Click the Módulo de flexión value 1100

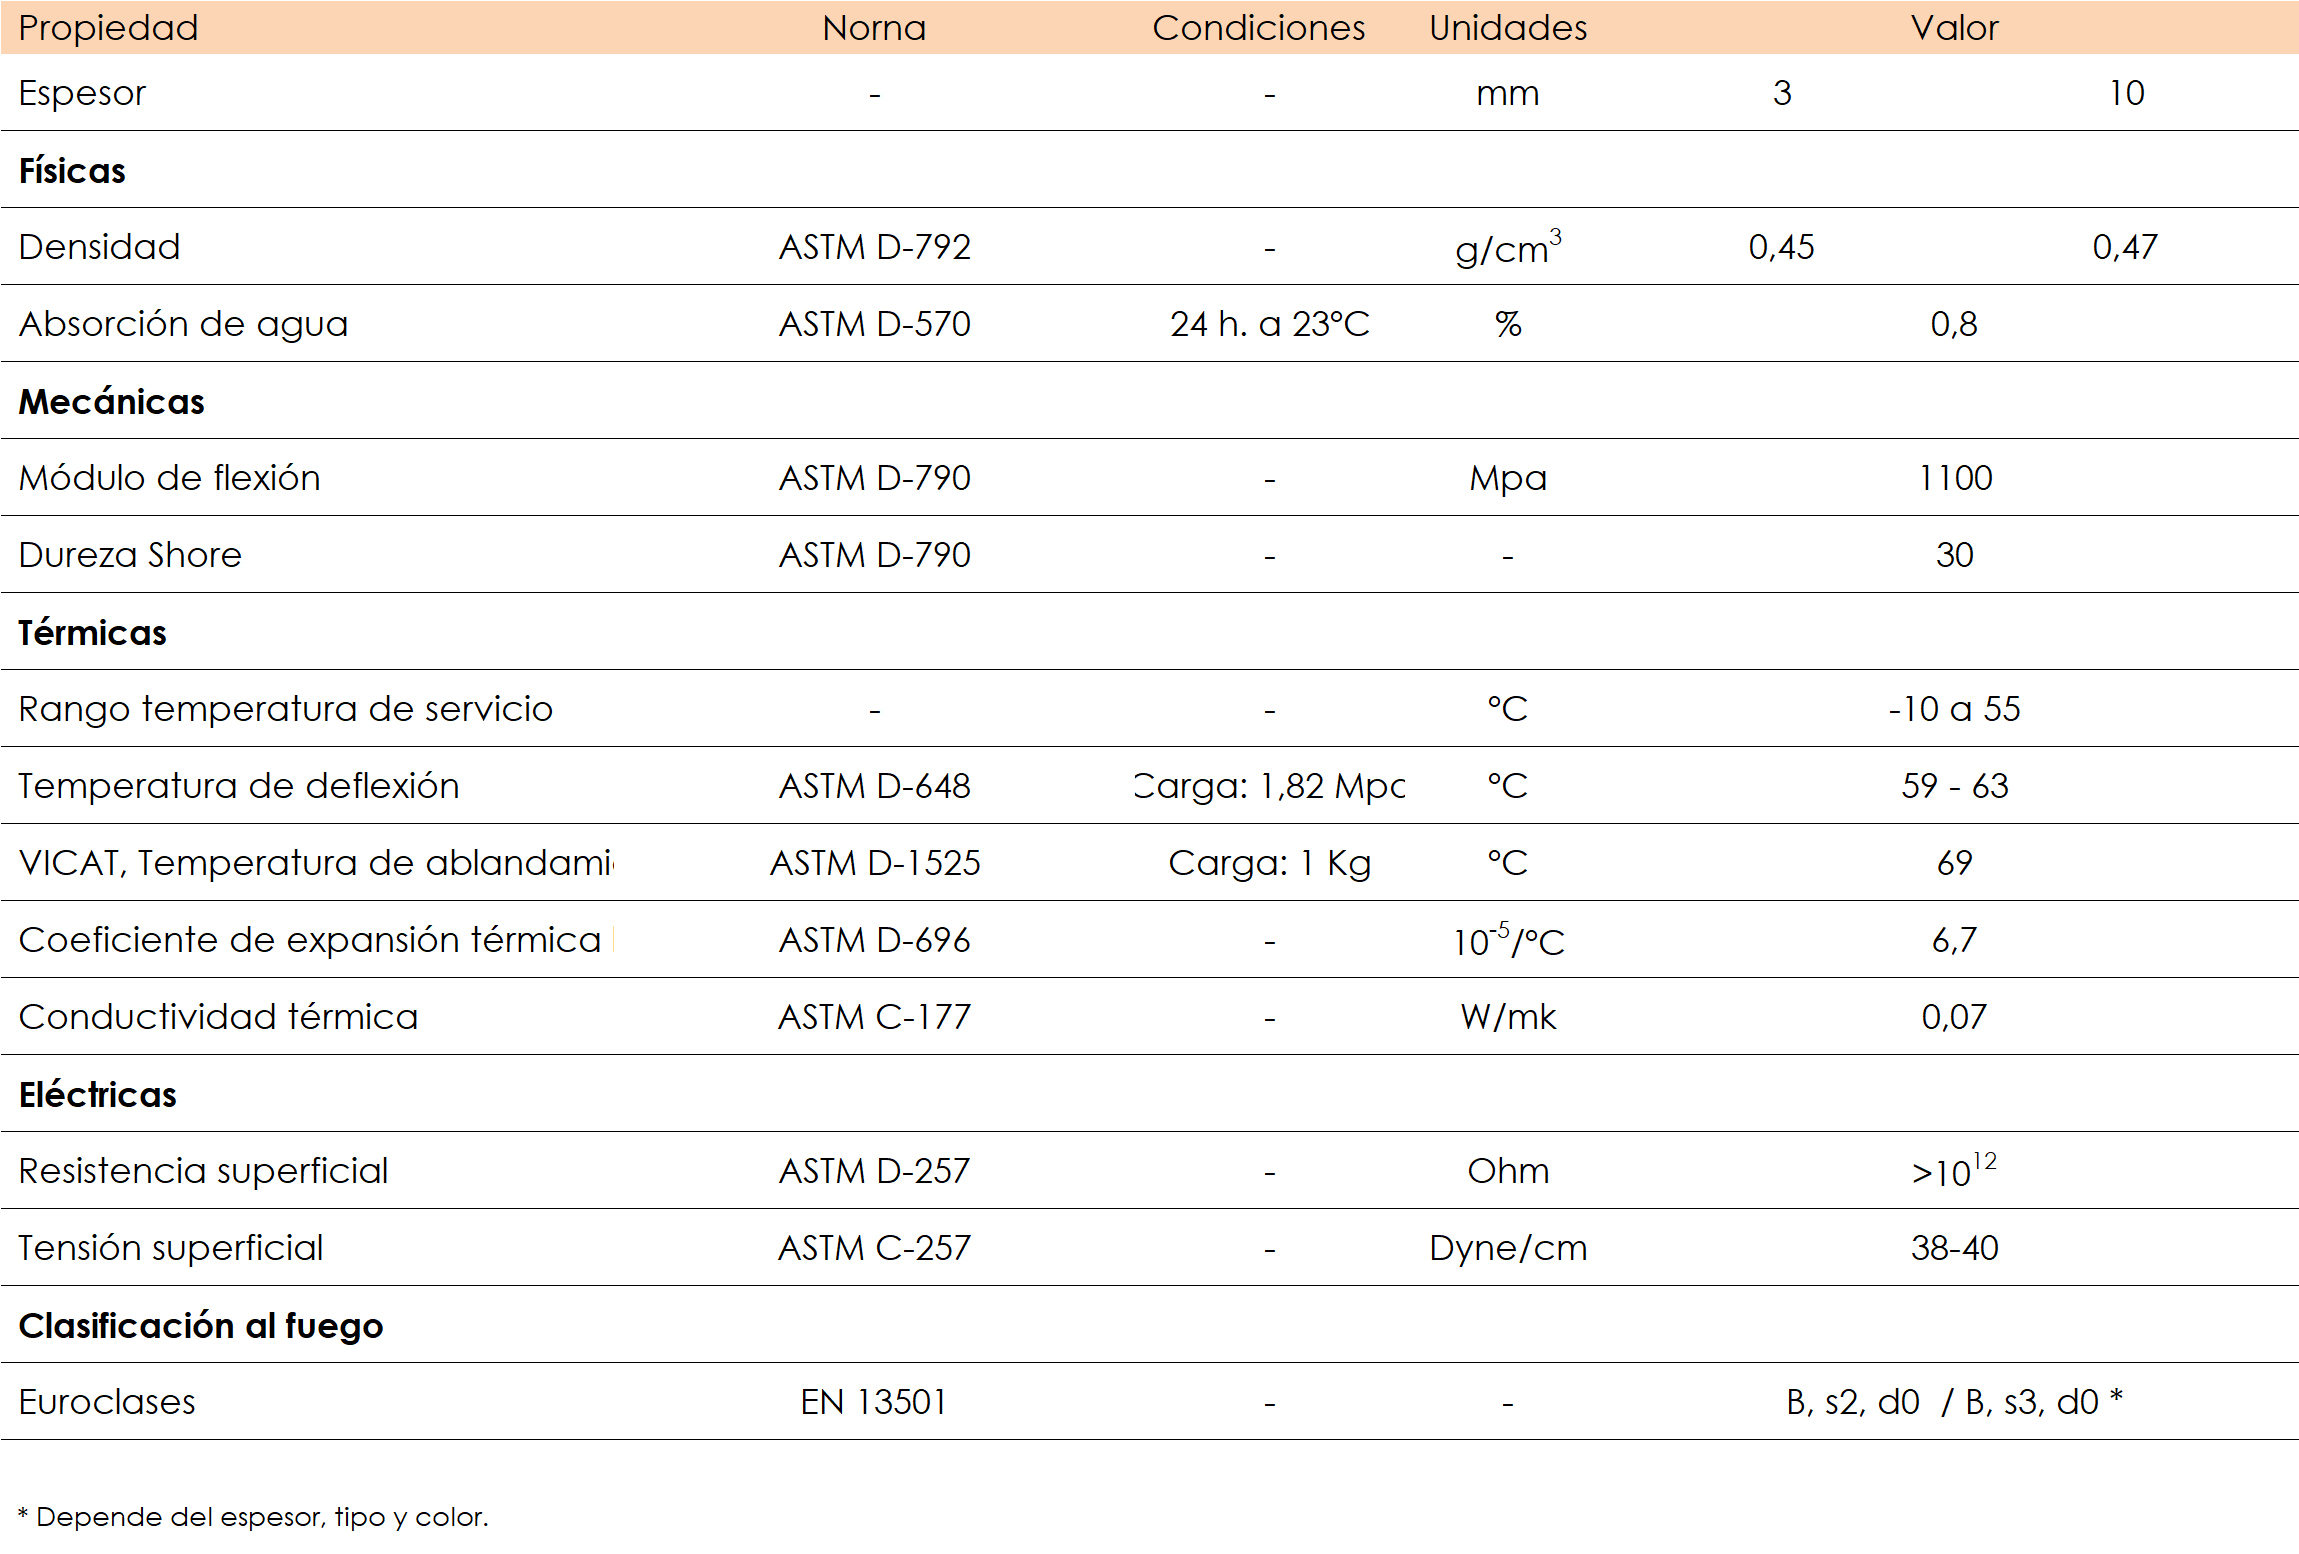click(x=1954, y=478)
